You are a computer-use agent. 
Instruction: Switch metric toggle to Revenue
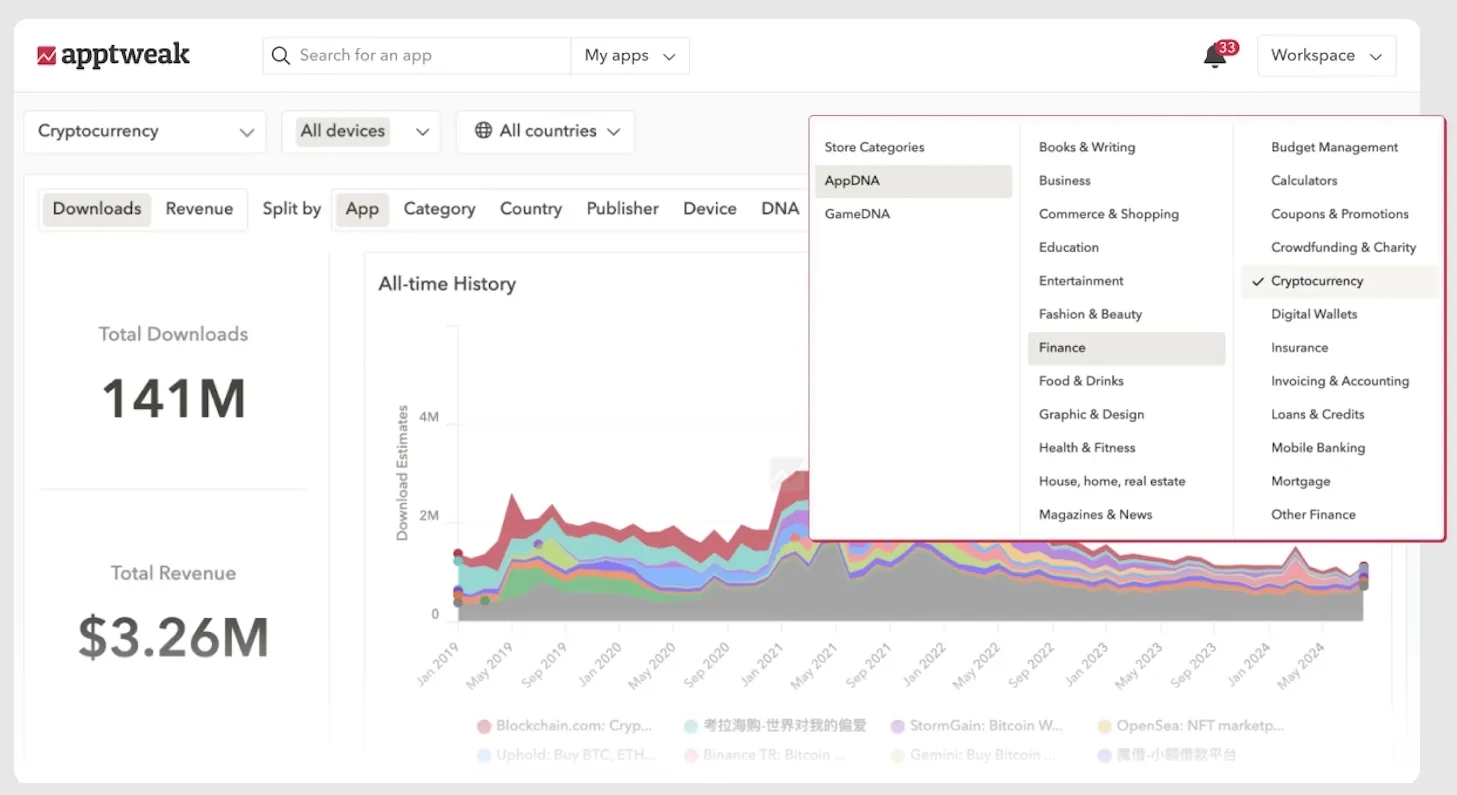coord(199,209)
